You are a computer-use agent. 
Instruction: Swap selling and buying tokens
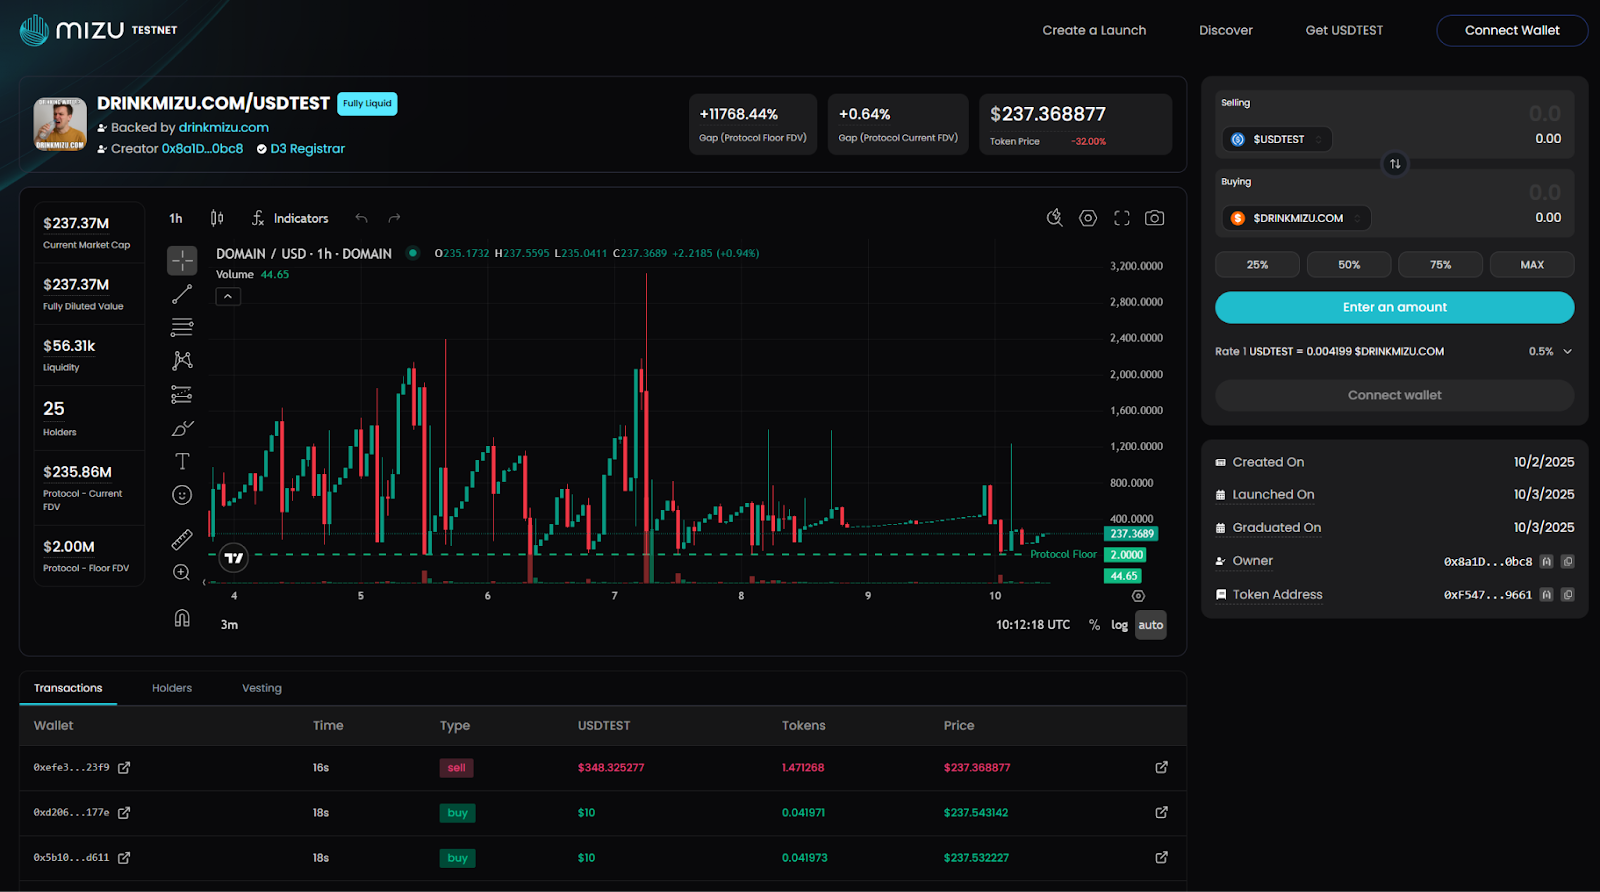1395,164
